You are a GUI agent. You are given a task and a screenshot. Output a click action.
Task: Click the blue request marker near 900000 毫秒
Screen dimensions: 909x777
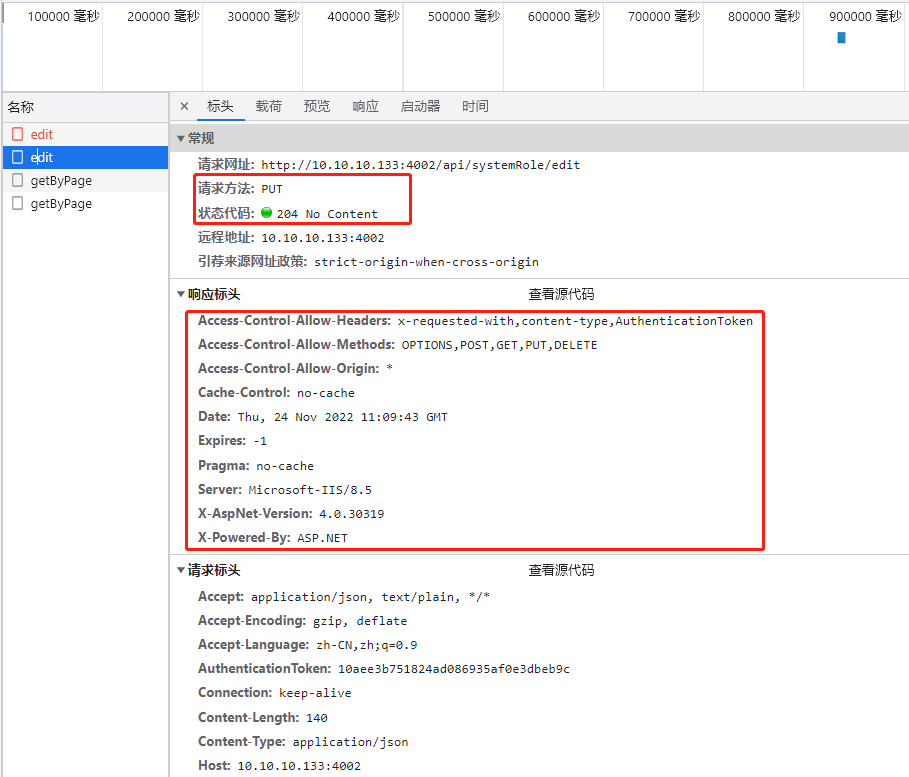coord(840,36)
